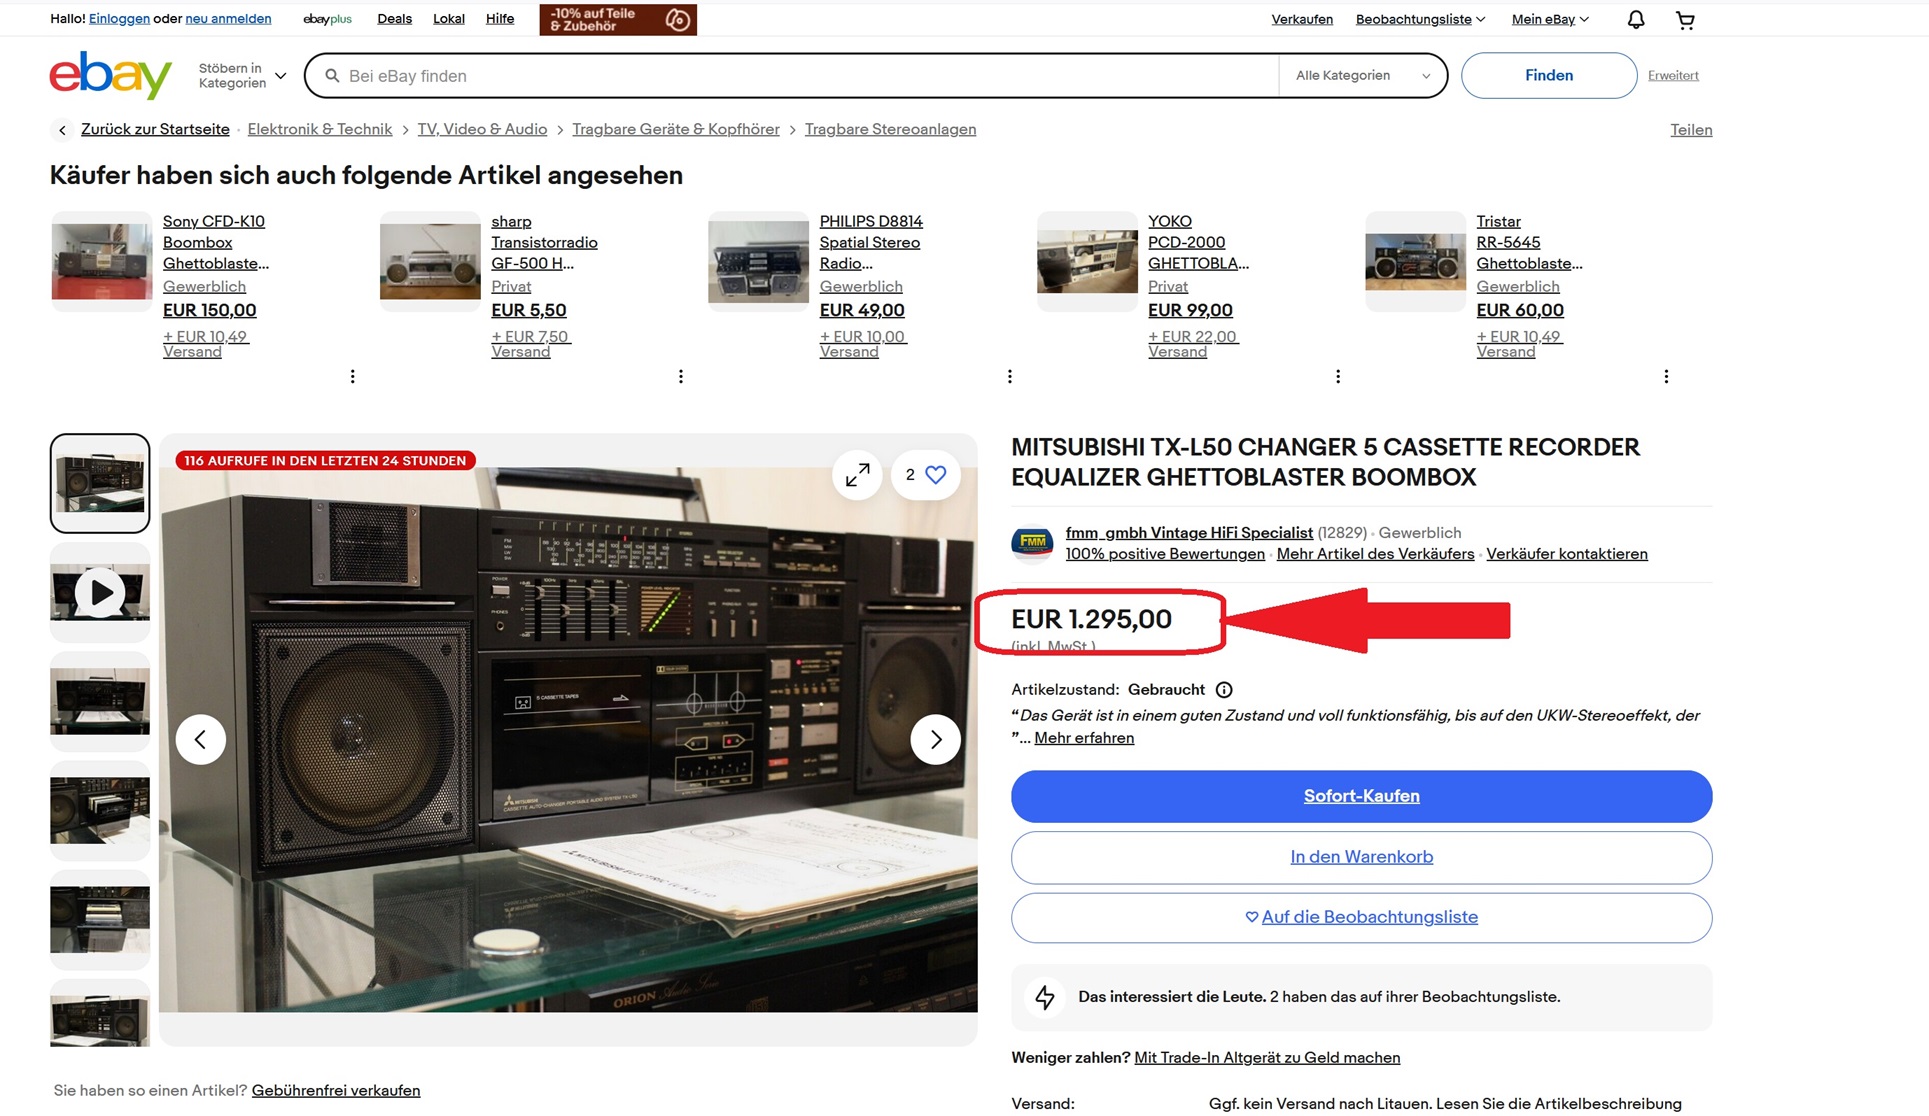Open the Hilfe menu item
The width and height of the screenshot is (1929, 1116).
tap(500, 19)
